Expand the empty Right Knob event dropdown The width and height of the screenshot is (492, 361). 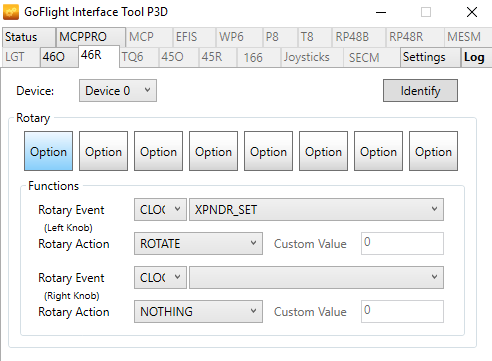coord(316,277)
